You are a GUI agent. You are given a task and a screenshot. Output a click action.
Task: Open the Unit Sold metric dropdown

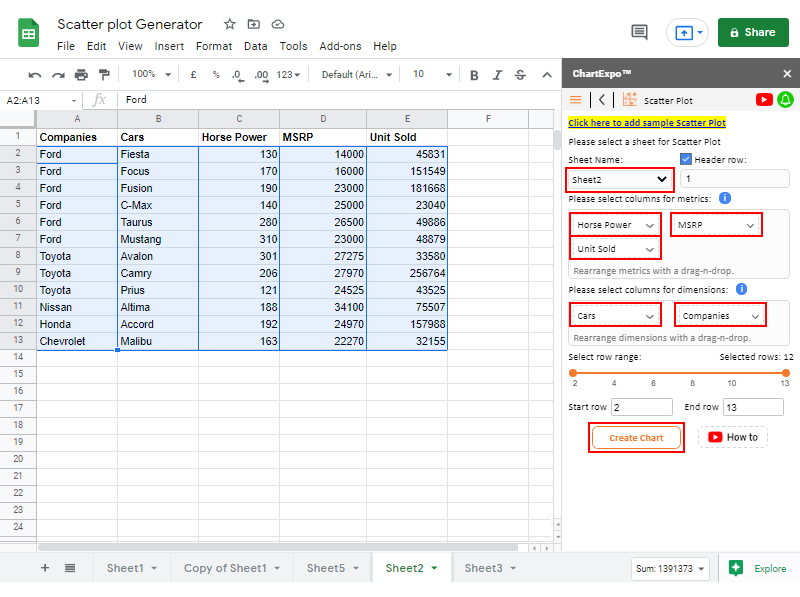(615, 249)
